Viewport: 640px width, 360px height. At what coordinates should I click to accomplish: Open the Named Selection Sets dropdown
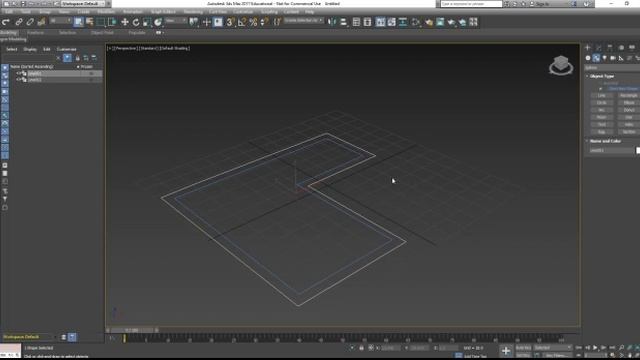tap(304, 20)
